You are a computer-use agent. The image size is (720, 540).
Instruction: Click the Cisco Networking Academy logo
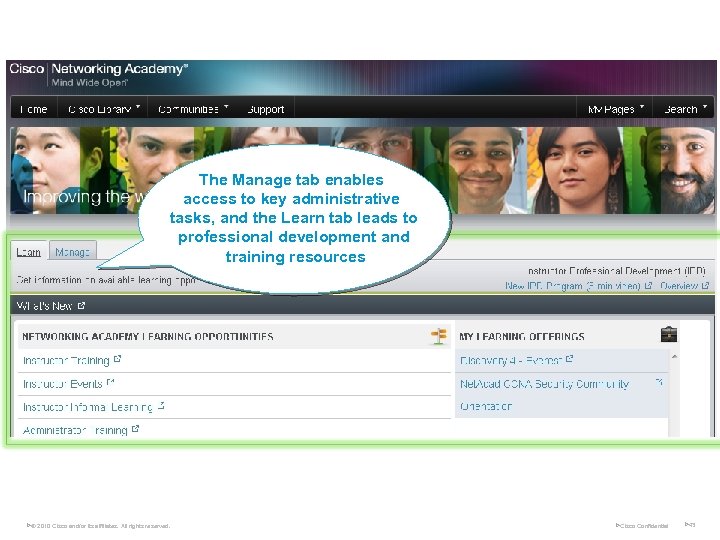click(x=99, y=73)
